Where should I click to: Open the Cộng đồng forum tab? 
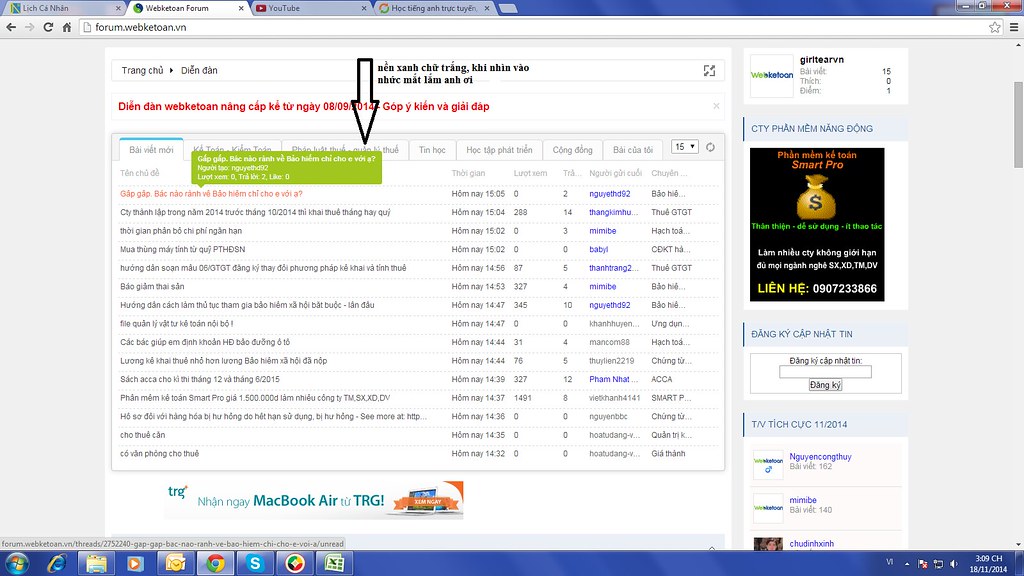coord(573,150)
